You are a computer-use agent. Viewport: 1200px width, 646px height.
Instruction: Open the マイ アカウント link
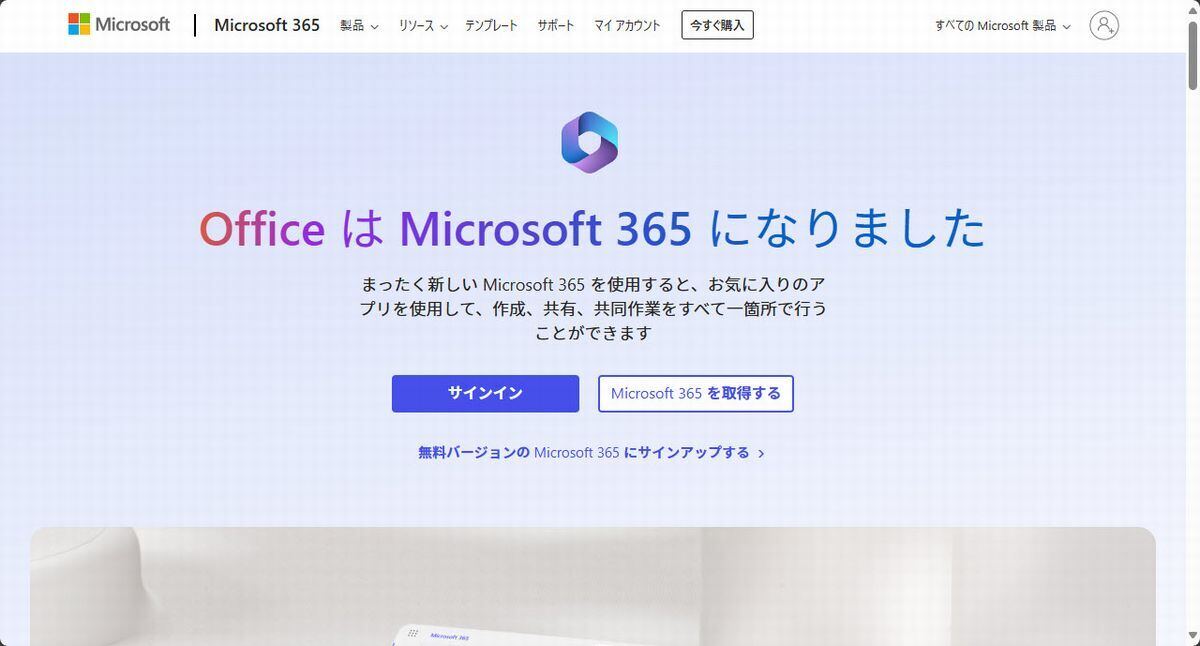pyautogui.click(x=627, y=26)
